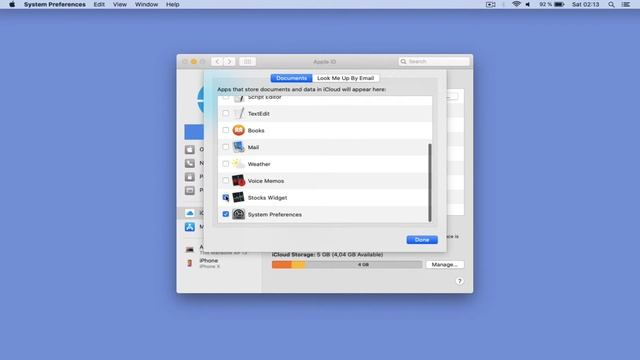This screenshot has width=640, height=360.
Task: Click the Mail app icon
Action: 238,147
